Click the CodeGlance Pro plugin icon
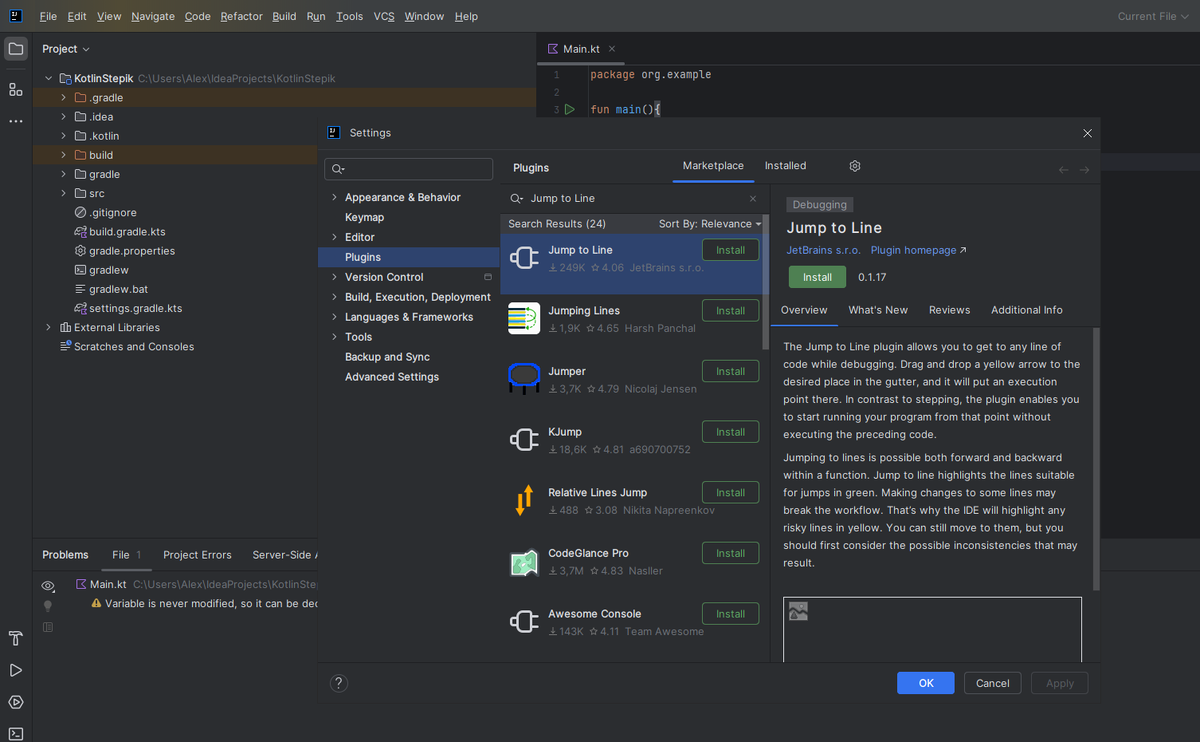The height and width of the screenshot is (742, 1200). pos(524,562)
